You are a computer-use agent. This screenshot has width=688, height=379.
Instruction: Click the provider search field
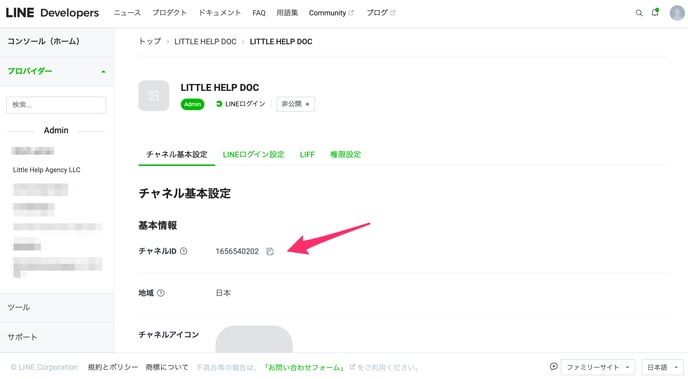pos(56,105)
